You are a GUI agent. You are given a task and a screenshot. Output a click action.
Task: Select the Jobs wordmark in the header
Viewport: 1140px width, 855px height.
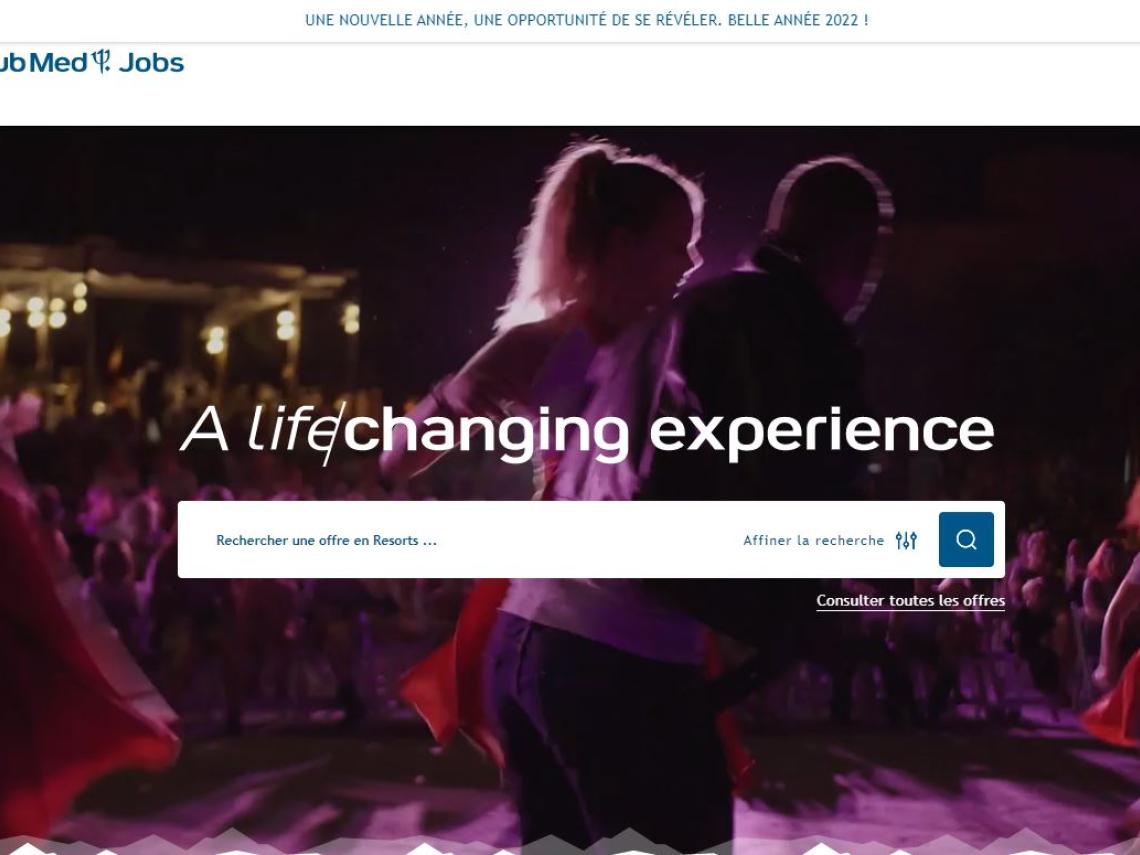point(151,63)
